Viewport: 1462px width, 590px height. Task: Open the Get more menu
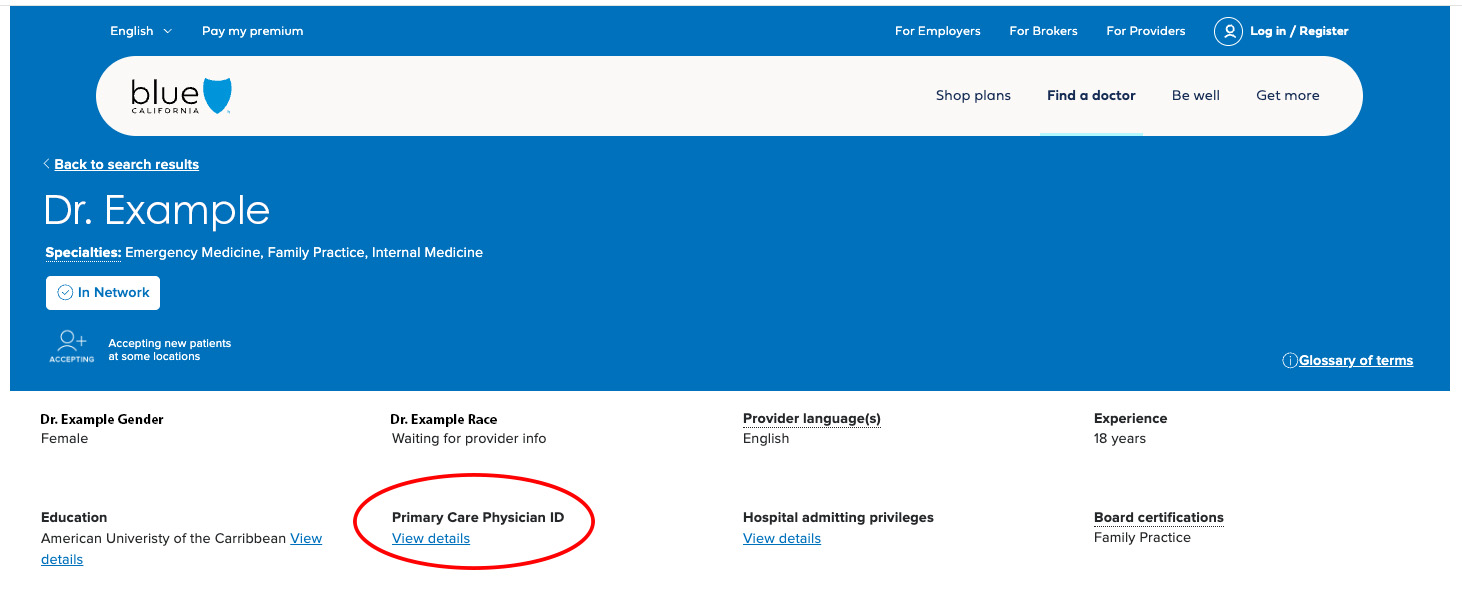pyautogui.click(x=1288, y=96)
